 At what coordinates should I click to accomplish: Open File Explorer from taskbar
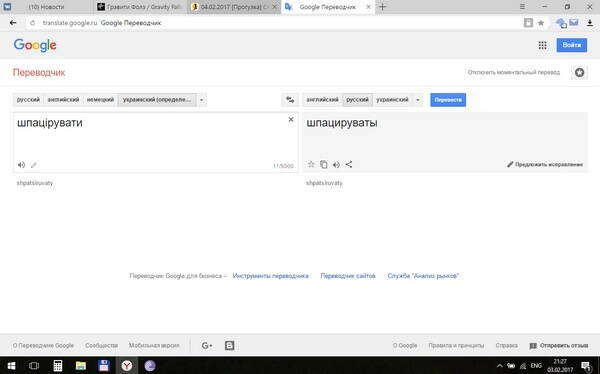click(81, 366)
